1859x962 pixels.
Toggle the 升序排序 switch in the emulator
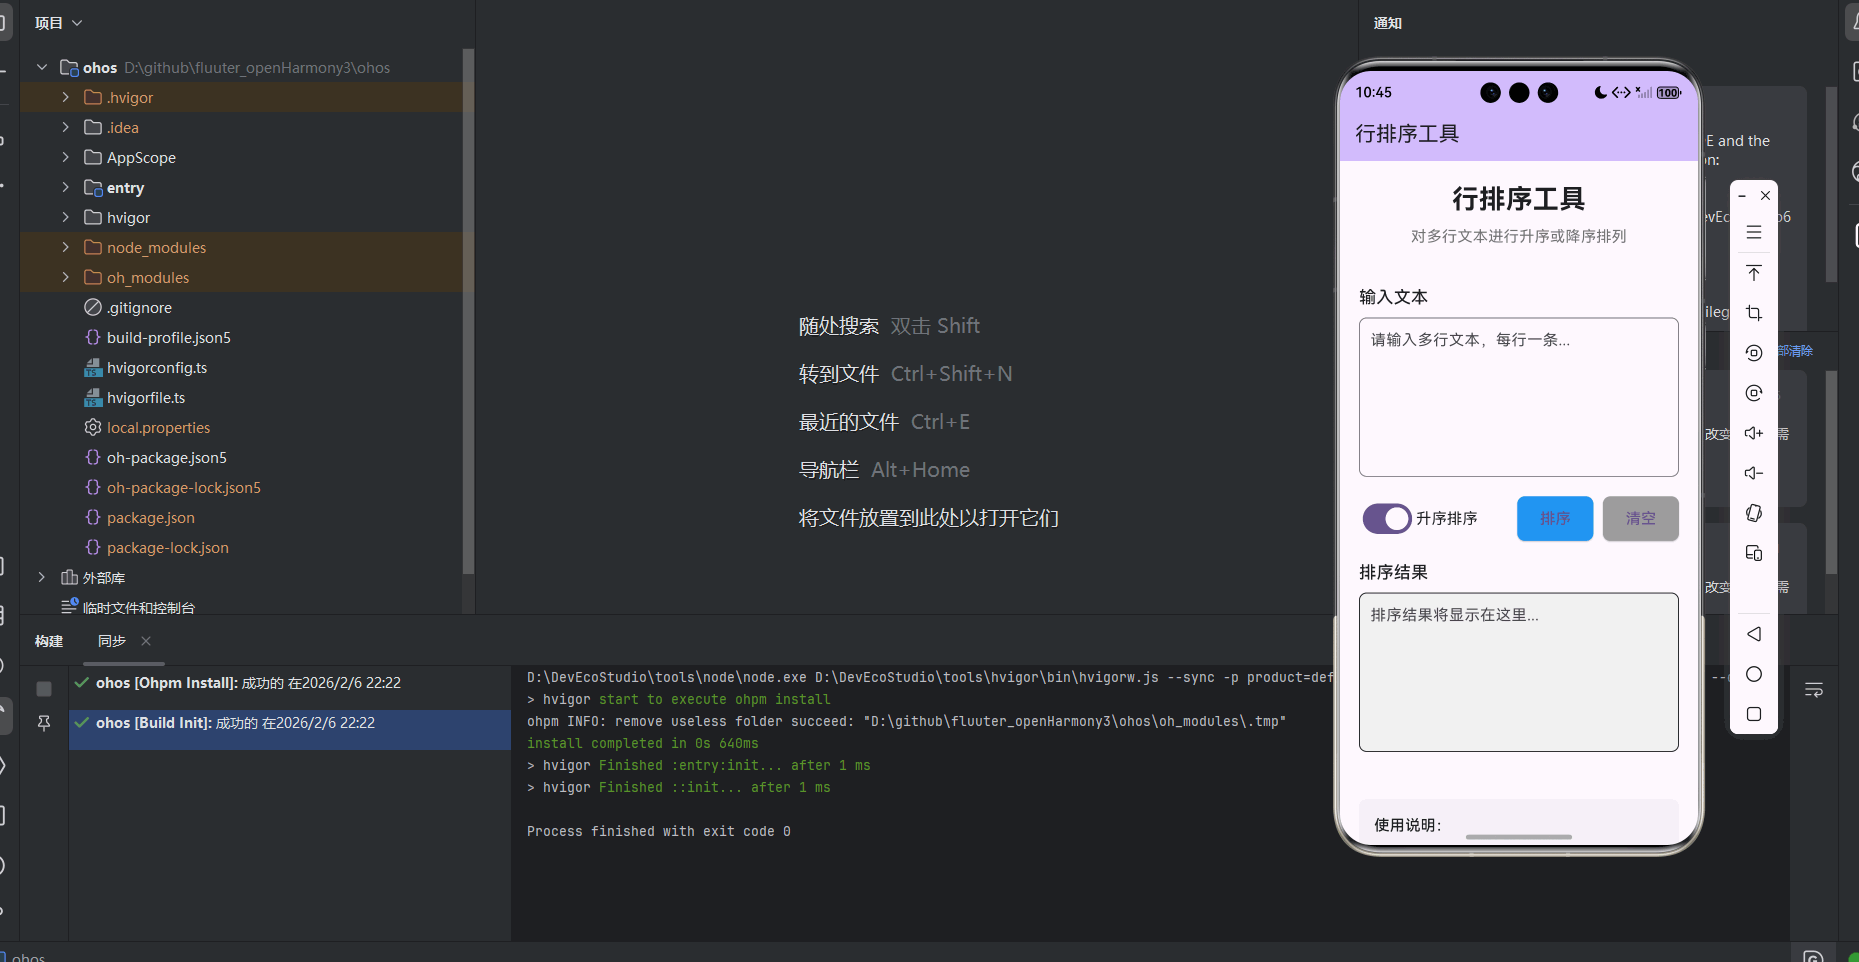pos(1387,519)
